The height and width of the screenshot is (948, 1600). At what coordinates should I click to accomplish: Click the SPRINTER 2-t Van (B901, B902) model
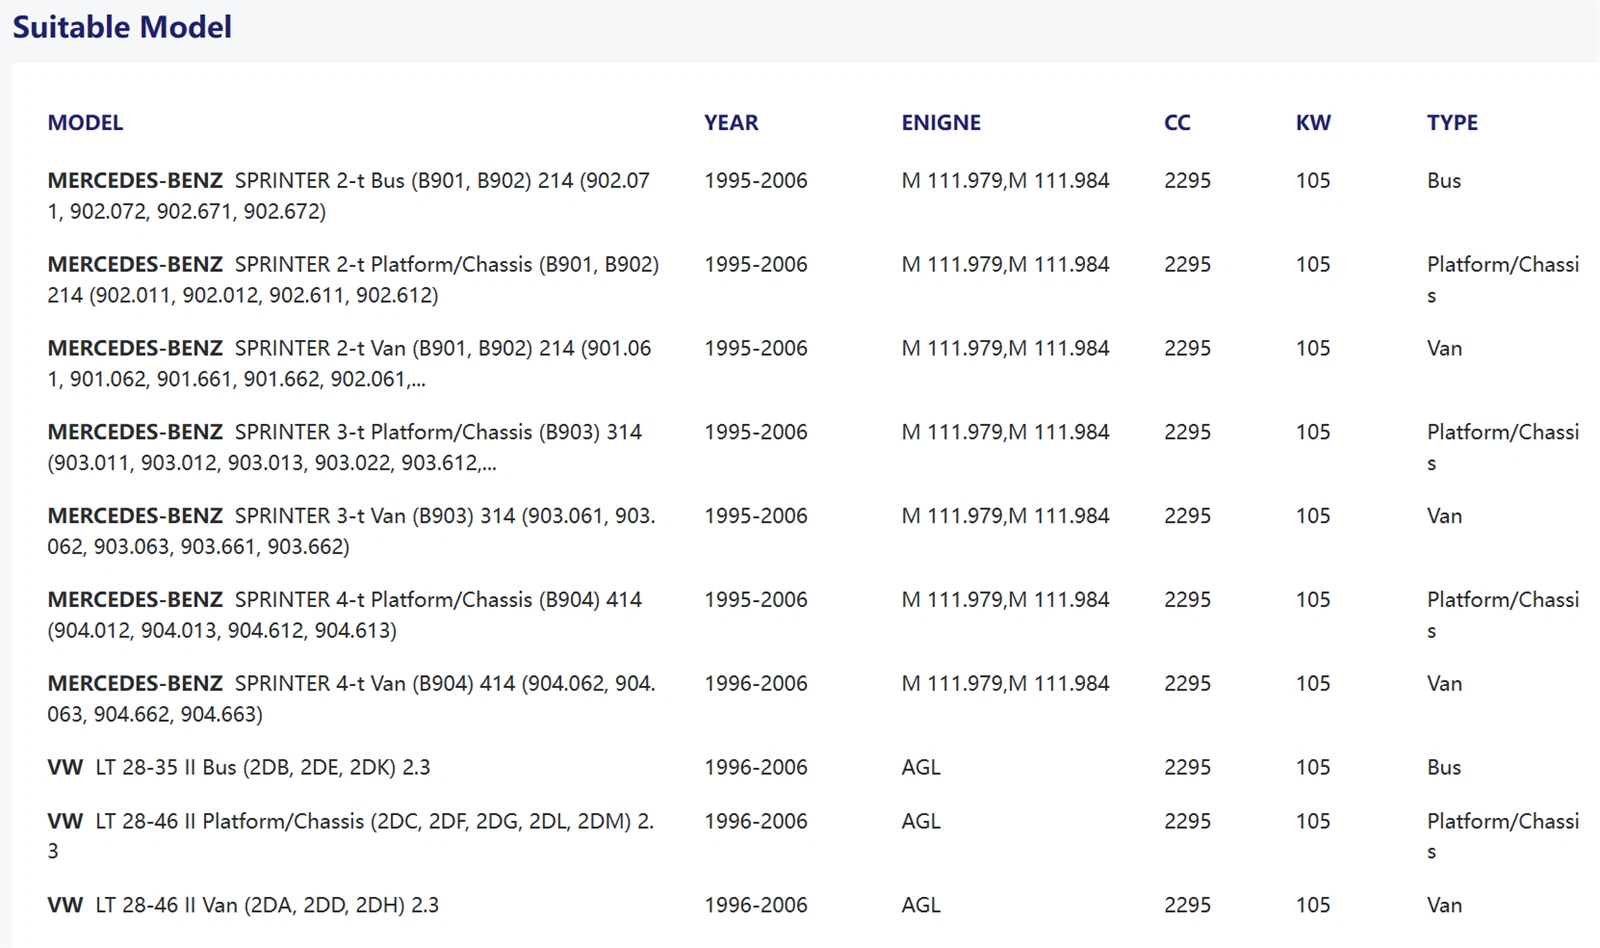coord(349,364)
